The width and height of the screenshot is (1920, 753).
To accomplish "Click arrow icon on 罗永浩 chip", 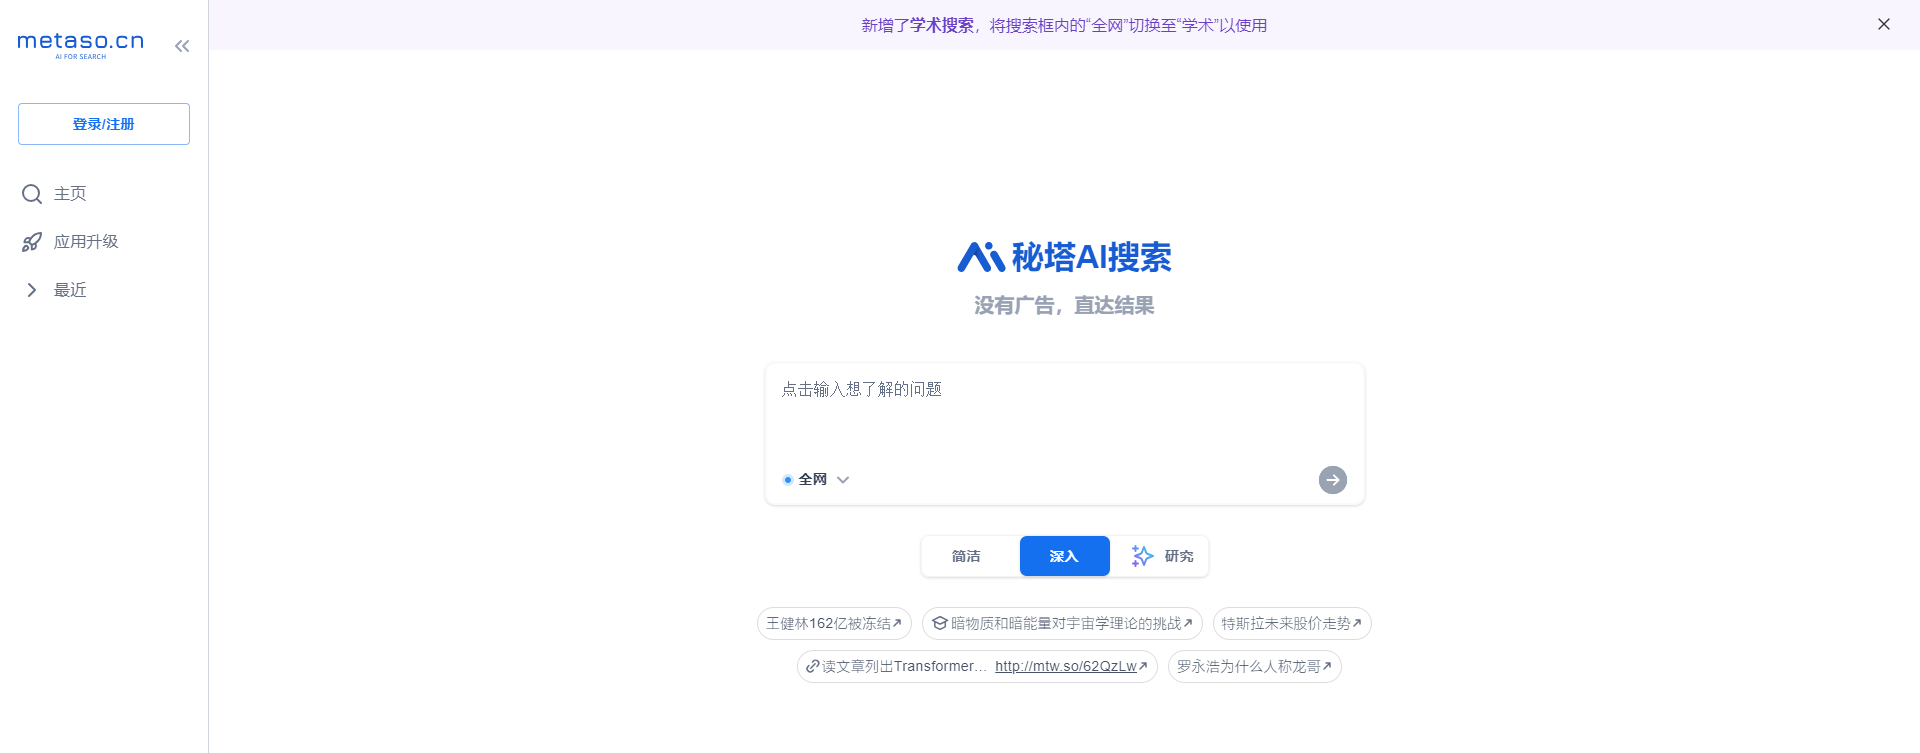I will 1327,666.
